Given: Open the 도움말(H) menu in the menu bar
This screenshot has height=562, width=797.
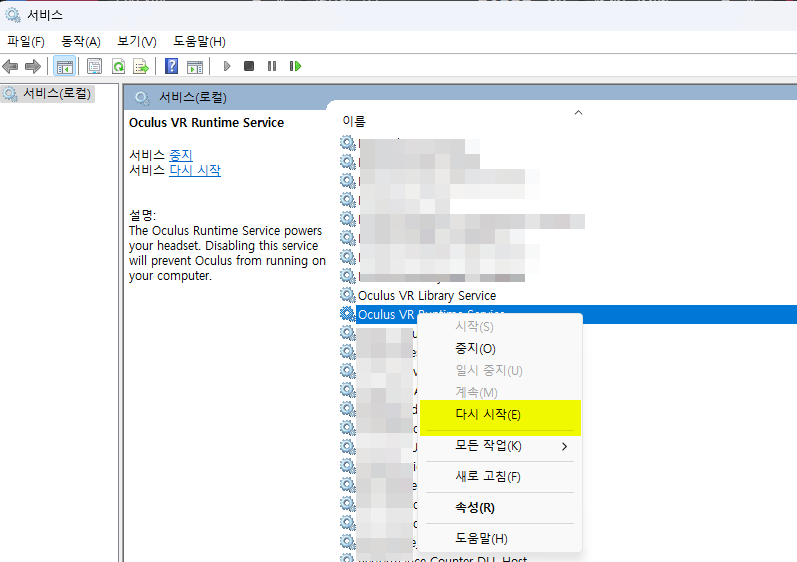Looking at the screenshot, I should (199, 42).
